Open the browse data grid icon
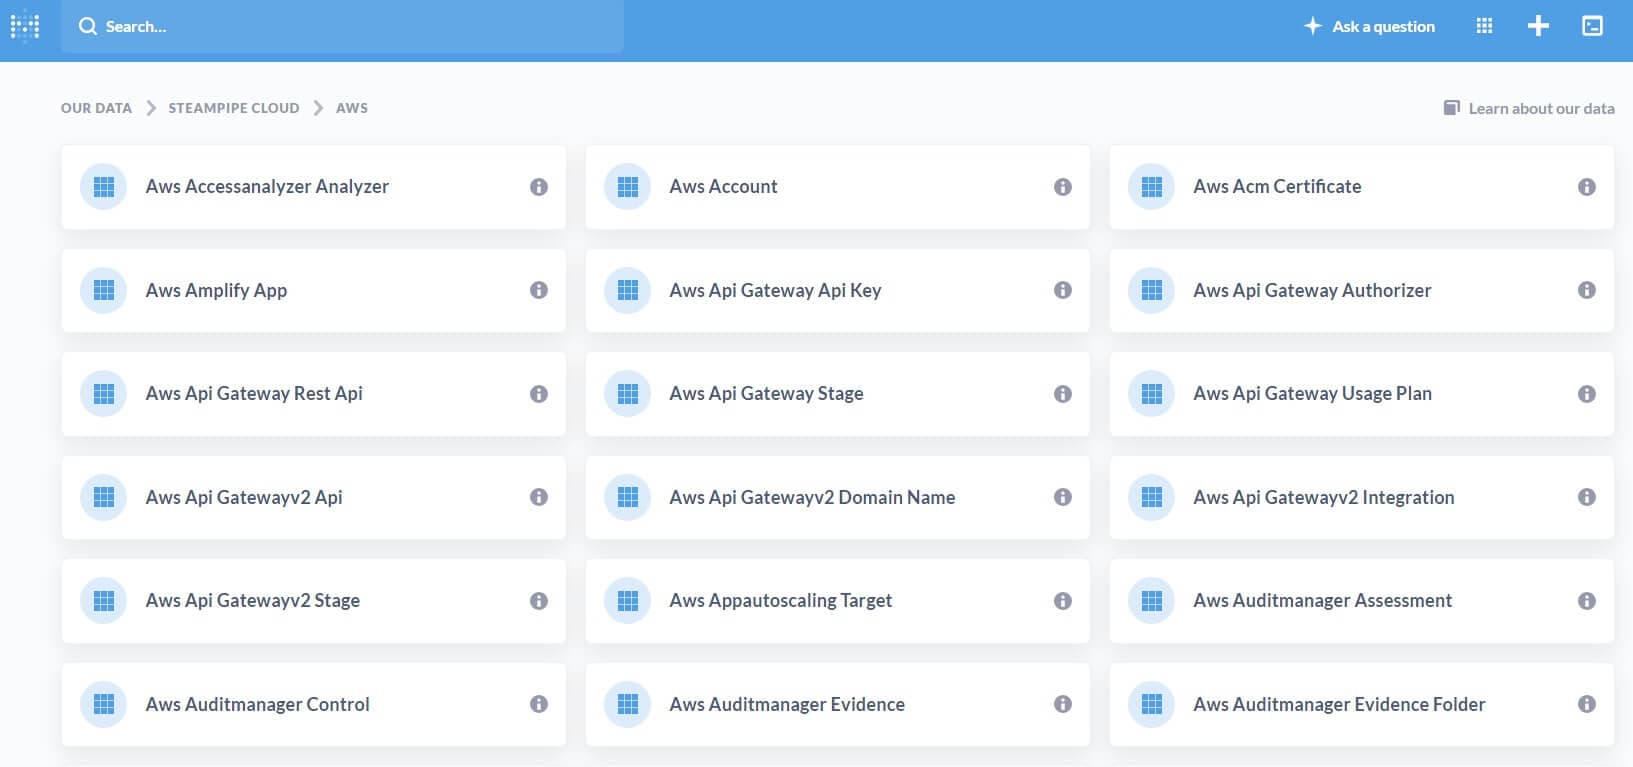Screen dimensions: 1633x767 (x=1484, y=27)
